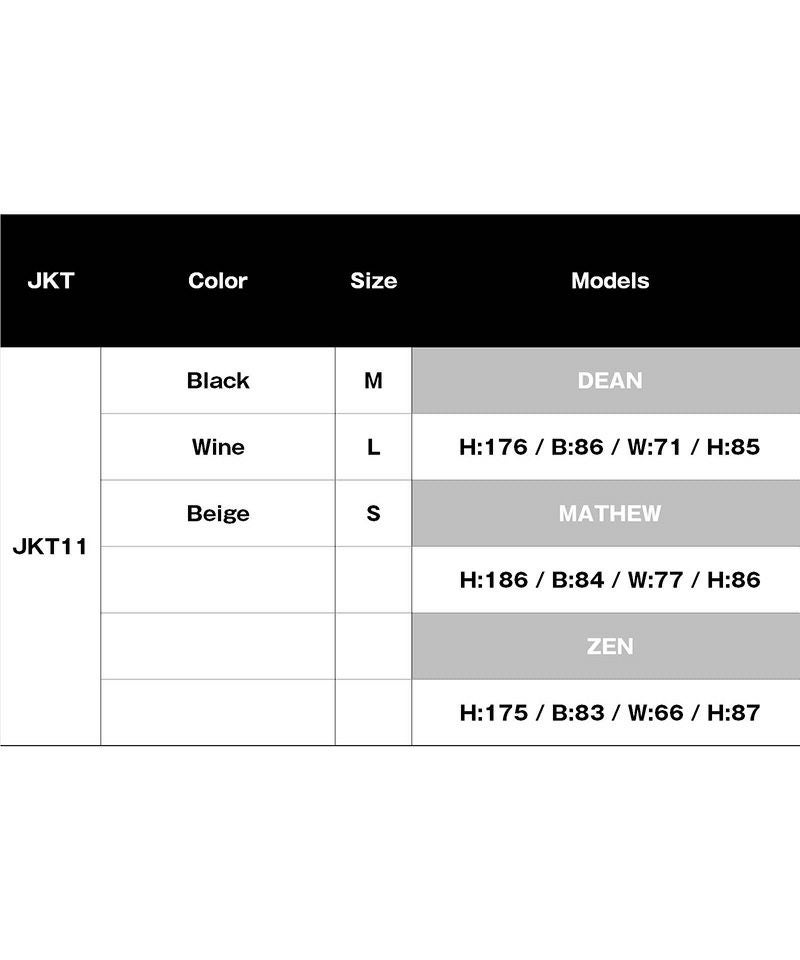Click the empty Color cell beside H:175 row

217,713
